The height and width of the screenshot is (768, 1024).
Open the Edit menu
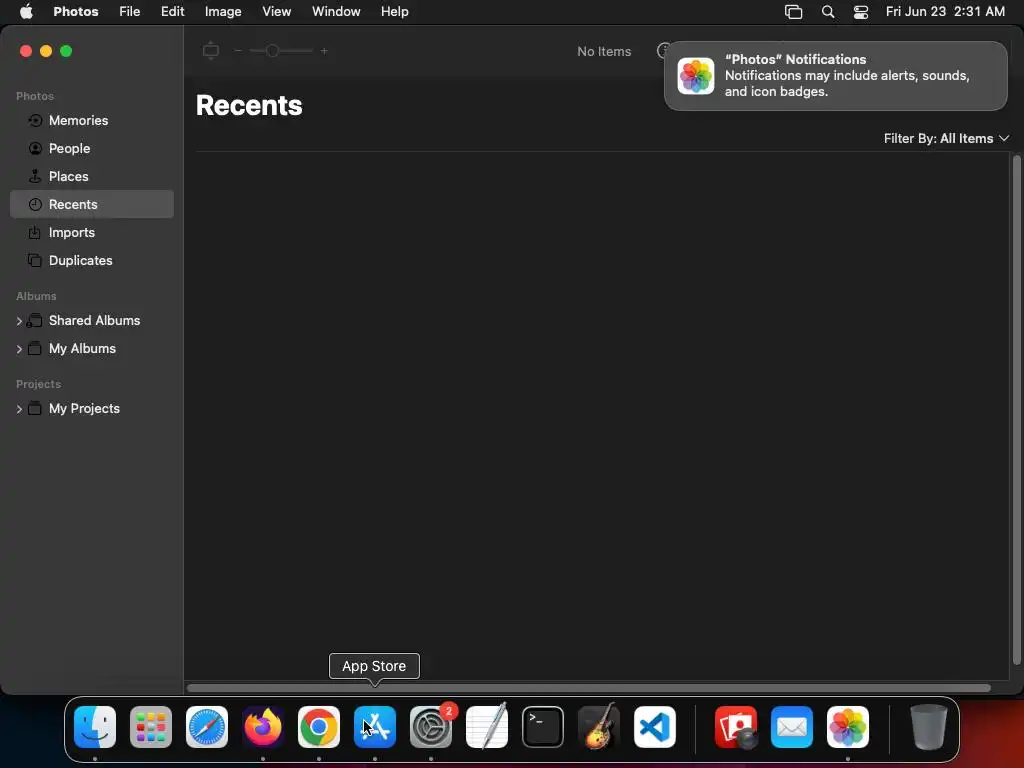(x=172, y=12)
